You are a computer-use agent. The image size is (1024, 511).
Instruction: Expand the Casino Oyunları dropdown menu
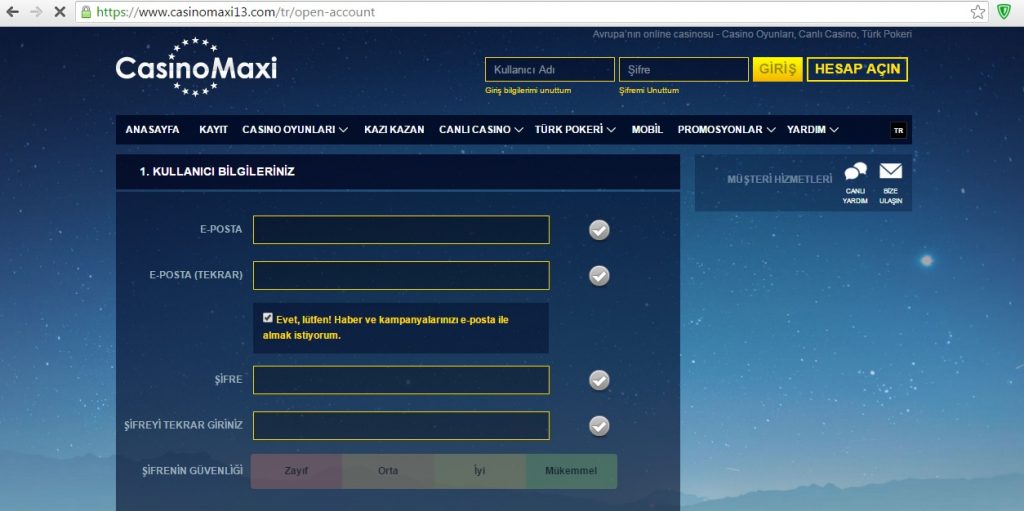[x=295, y=130]
